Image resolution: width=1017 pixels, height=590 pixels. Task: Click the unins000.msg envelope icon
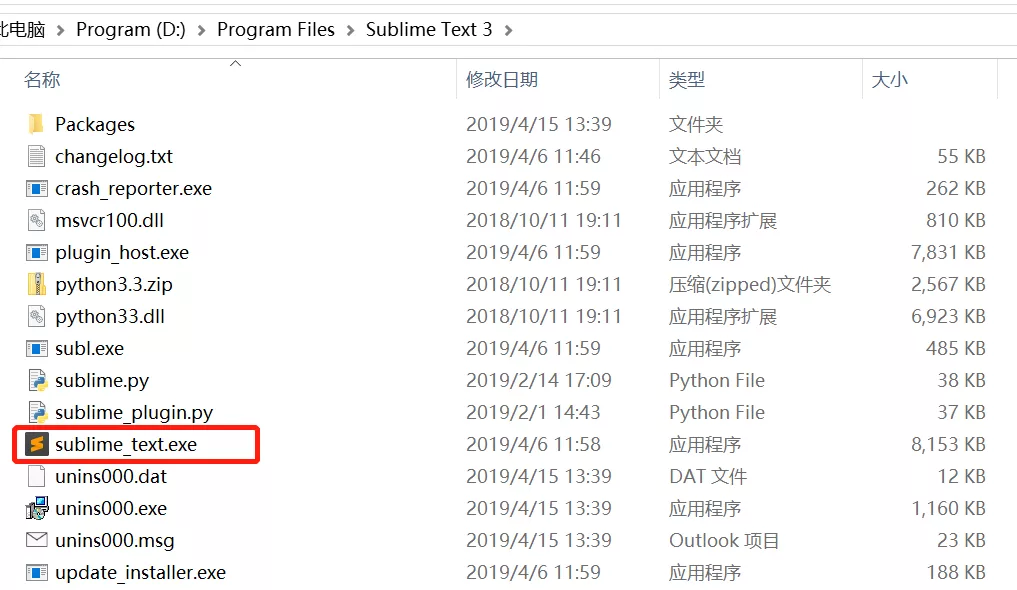36,540
